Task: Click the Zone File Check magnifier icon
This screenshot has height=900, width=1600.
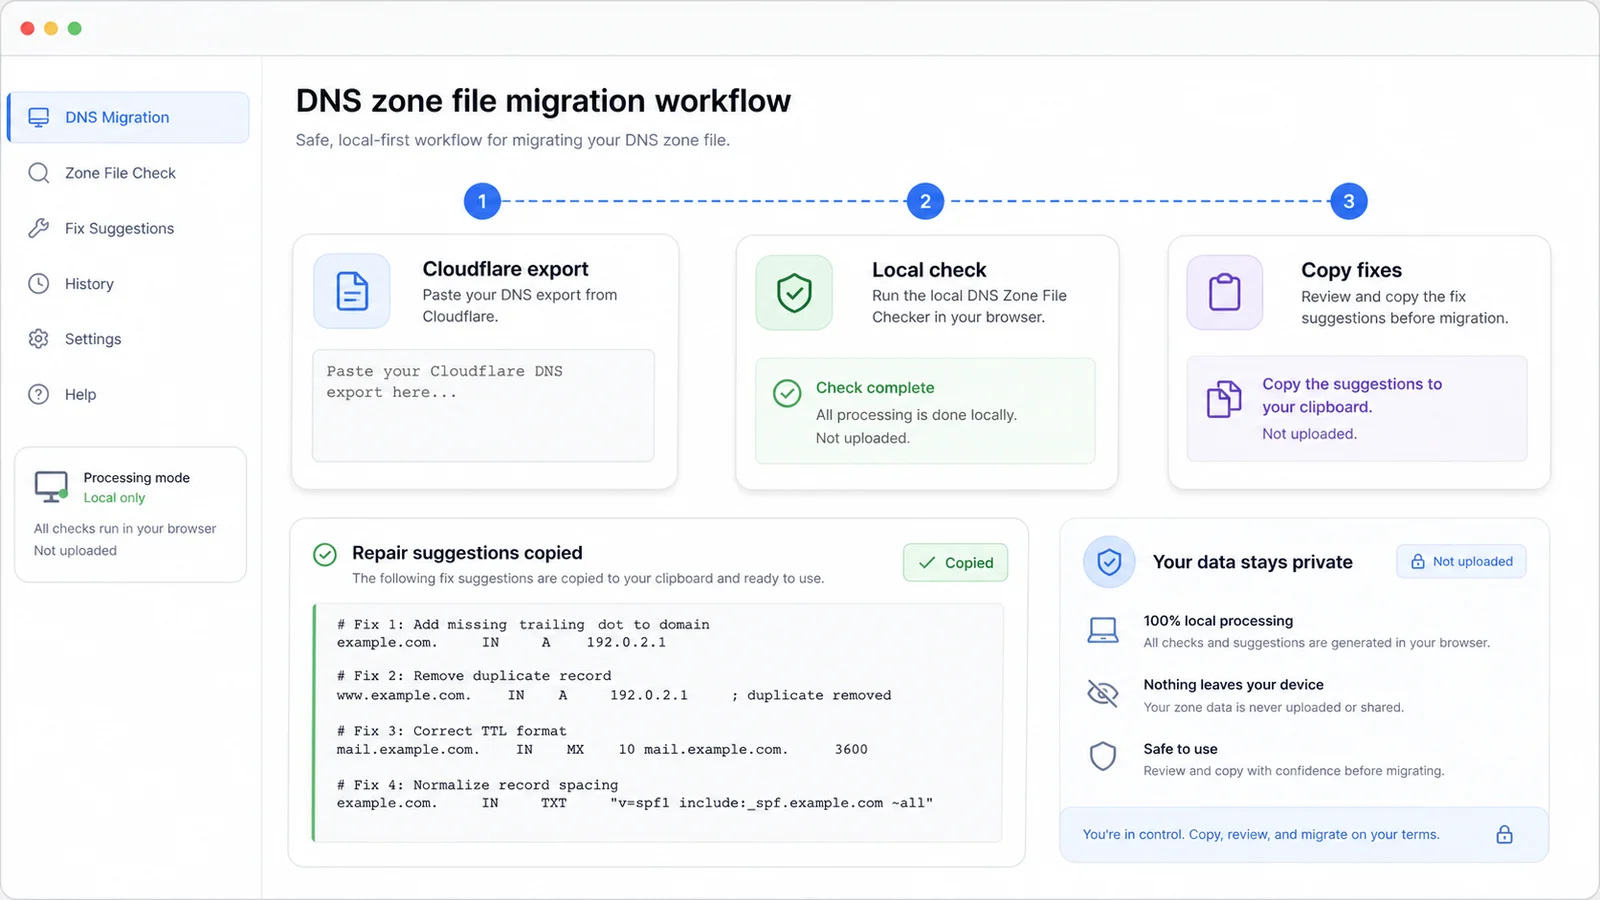Action: coord(39,173)
